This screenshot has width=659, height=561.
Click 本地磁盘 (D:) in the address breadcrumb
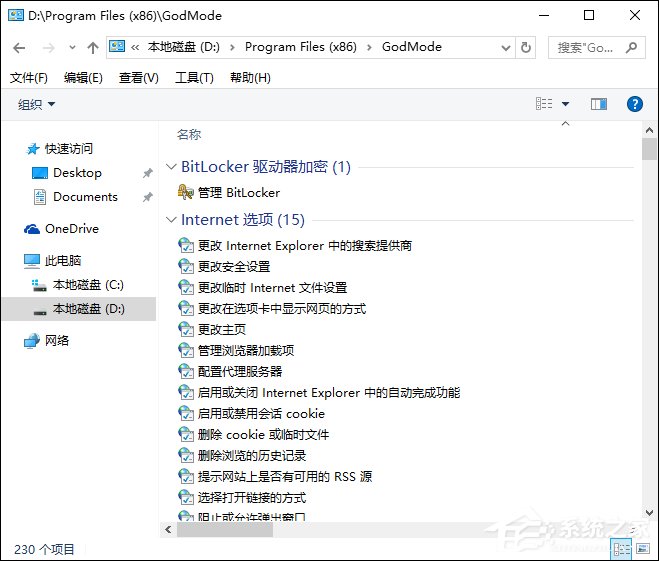coord(184,47)
